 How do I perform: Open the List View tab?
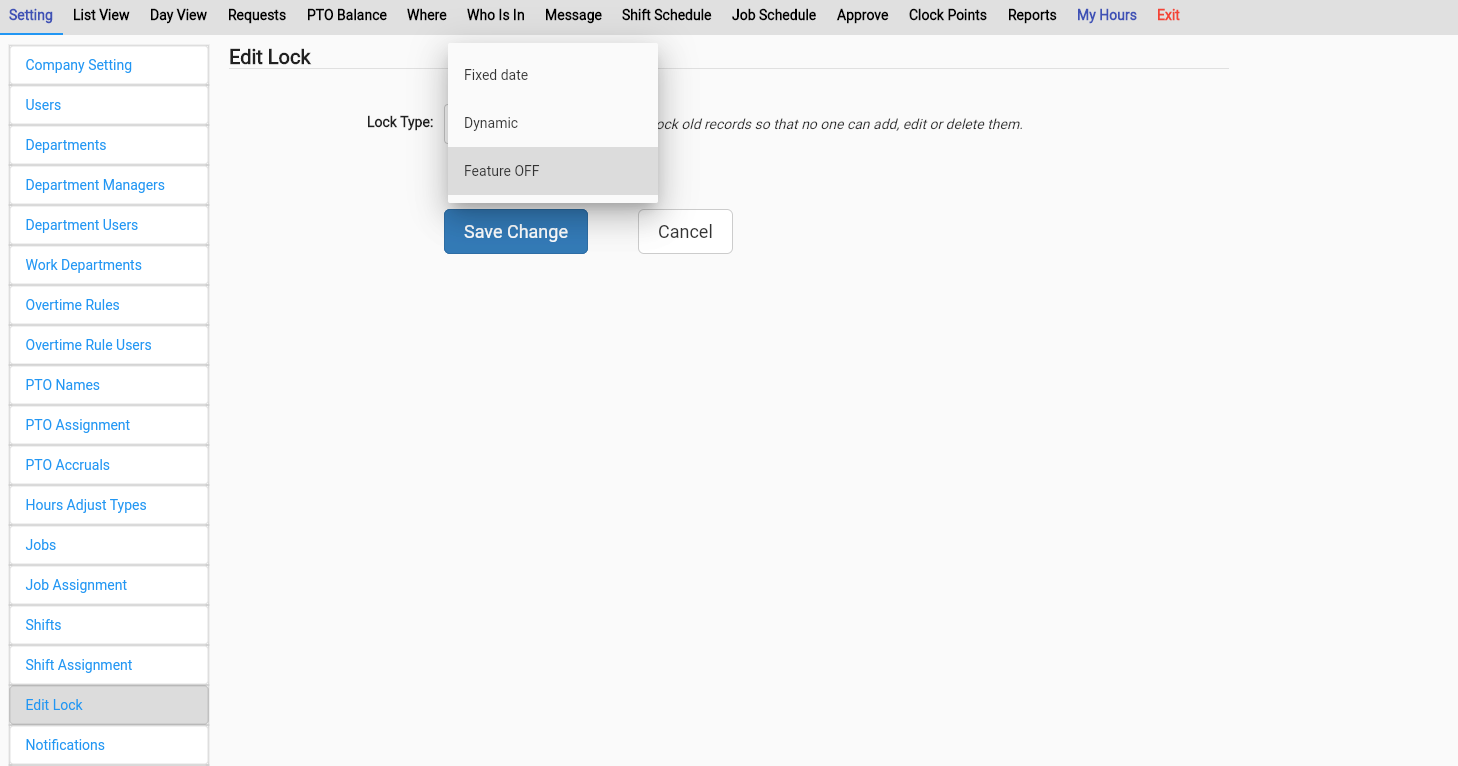tap(101, 15)
